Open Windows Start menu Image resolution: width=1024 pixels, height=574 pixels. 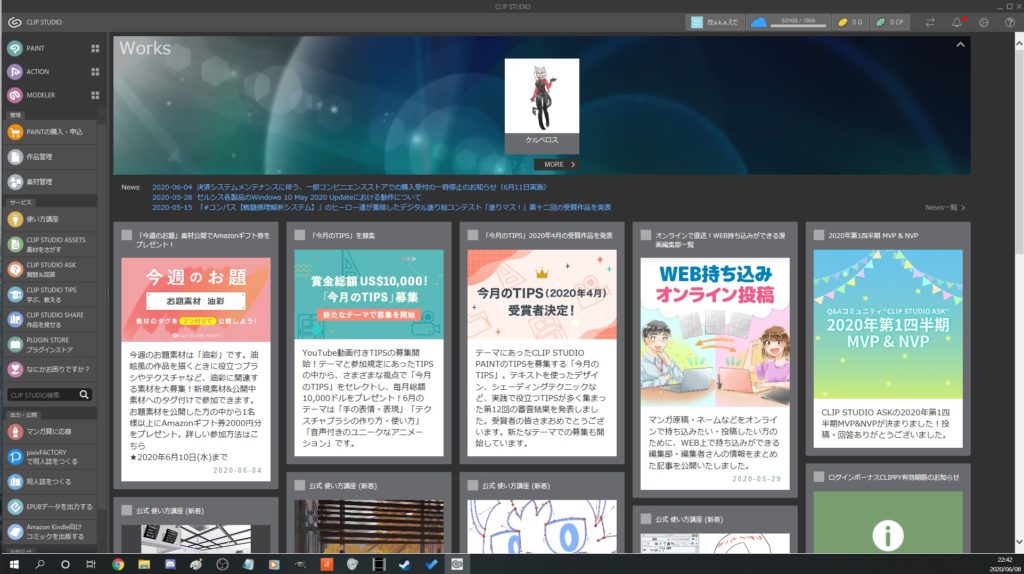[14, 564]
